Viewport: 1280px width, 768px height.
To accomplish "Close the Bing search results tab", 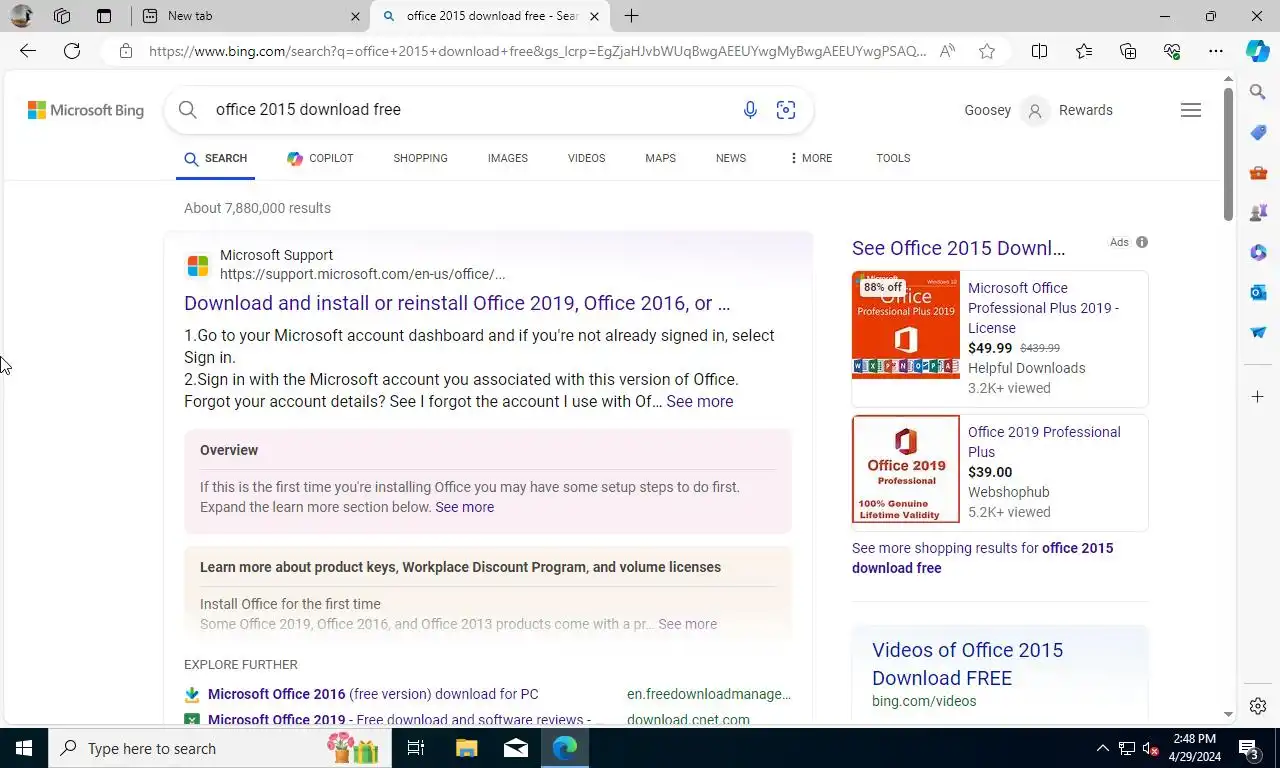I will click(x=594, y=16).
